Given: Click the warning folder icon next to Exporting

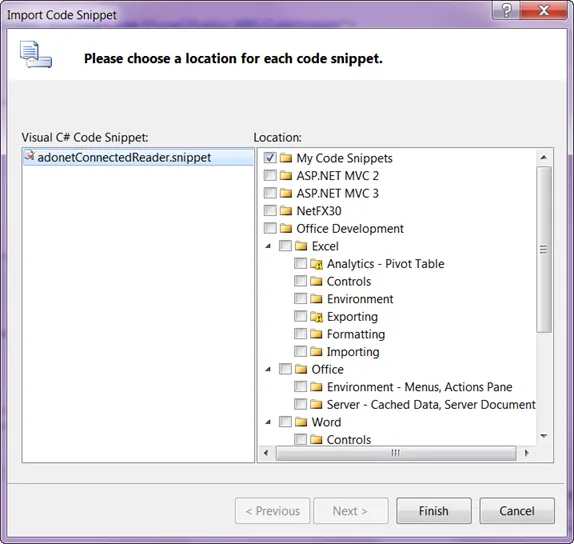Looking at the screenshot, I should (x=316, y=316).
